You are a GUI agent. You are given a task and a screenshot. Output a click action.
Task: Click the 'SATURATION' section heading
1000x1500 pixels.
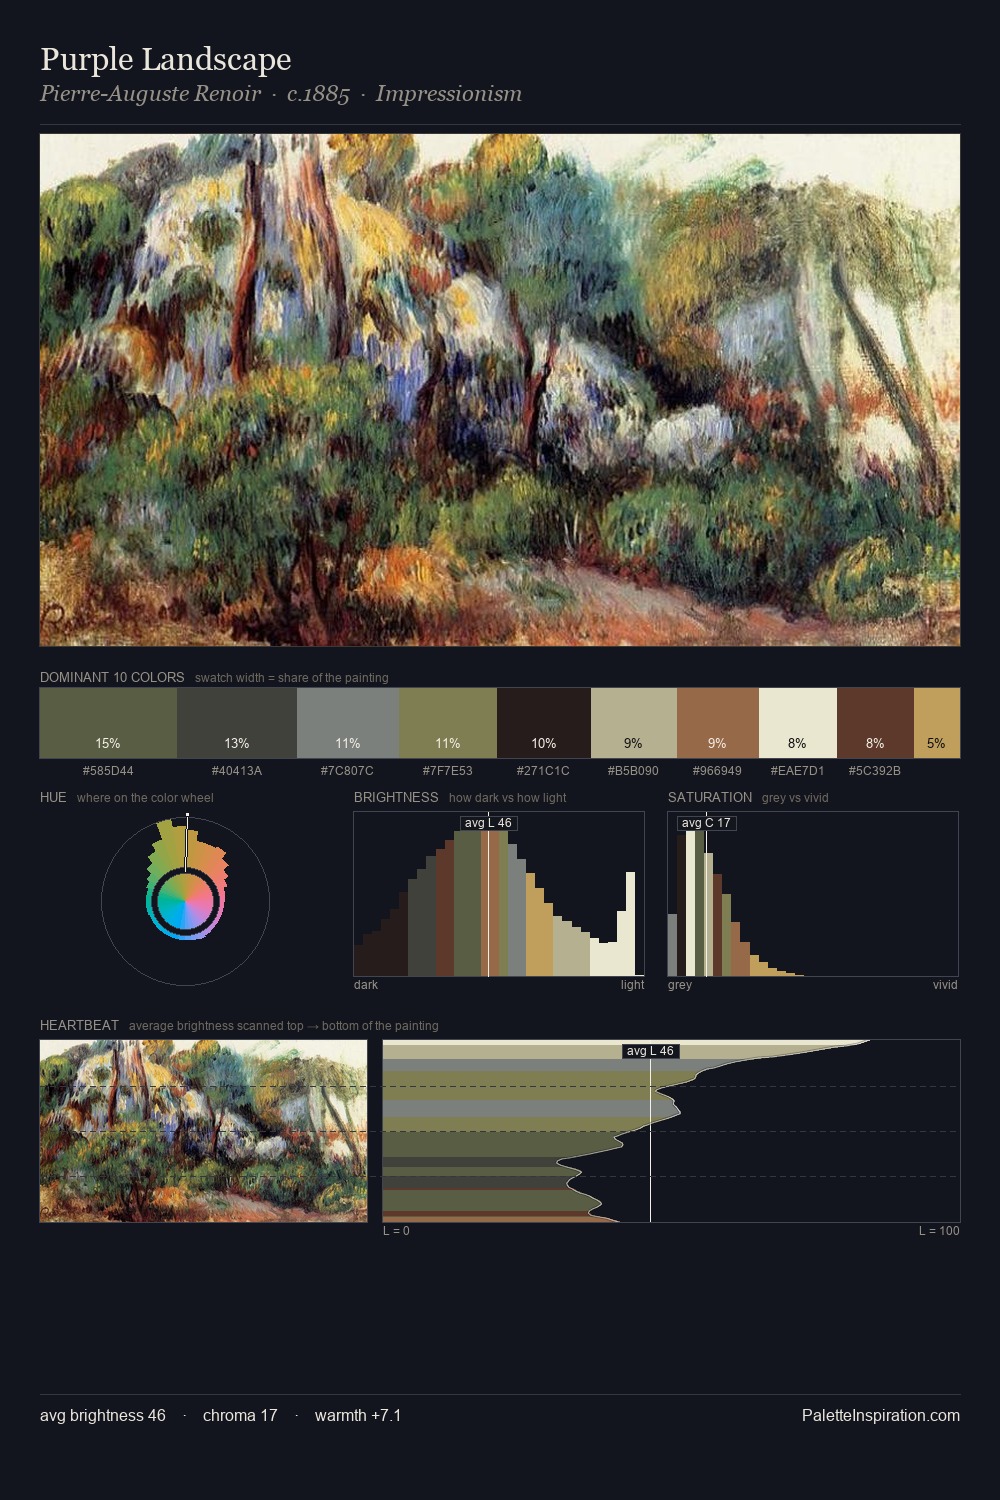(x=710, y=797)
